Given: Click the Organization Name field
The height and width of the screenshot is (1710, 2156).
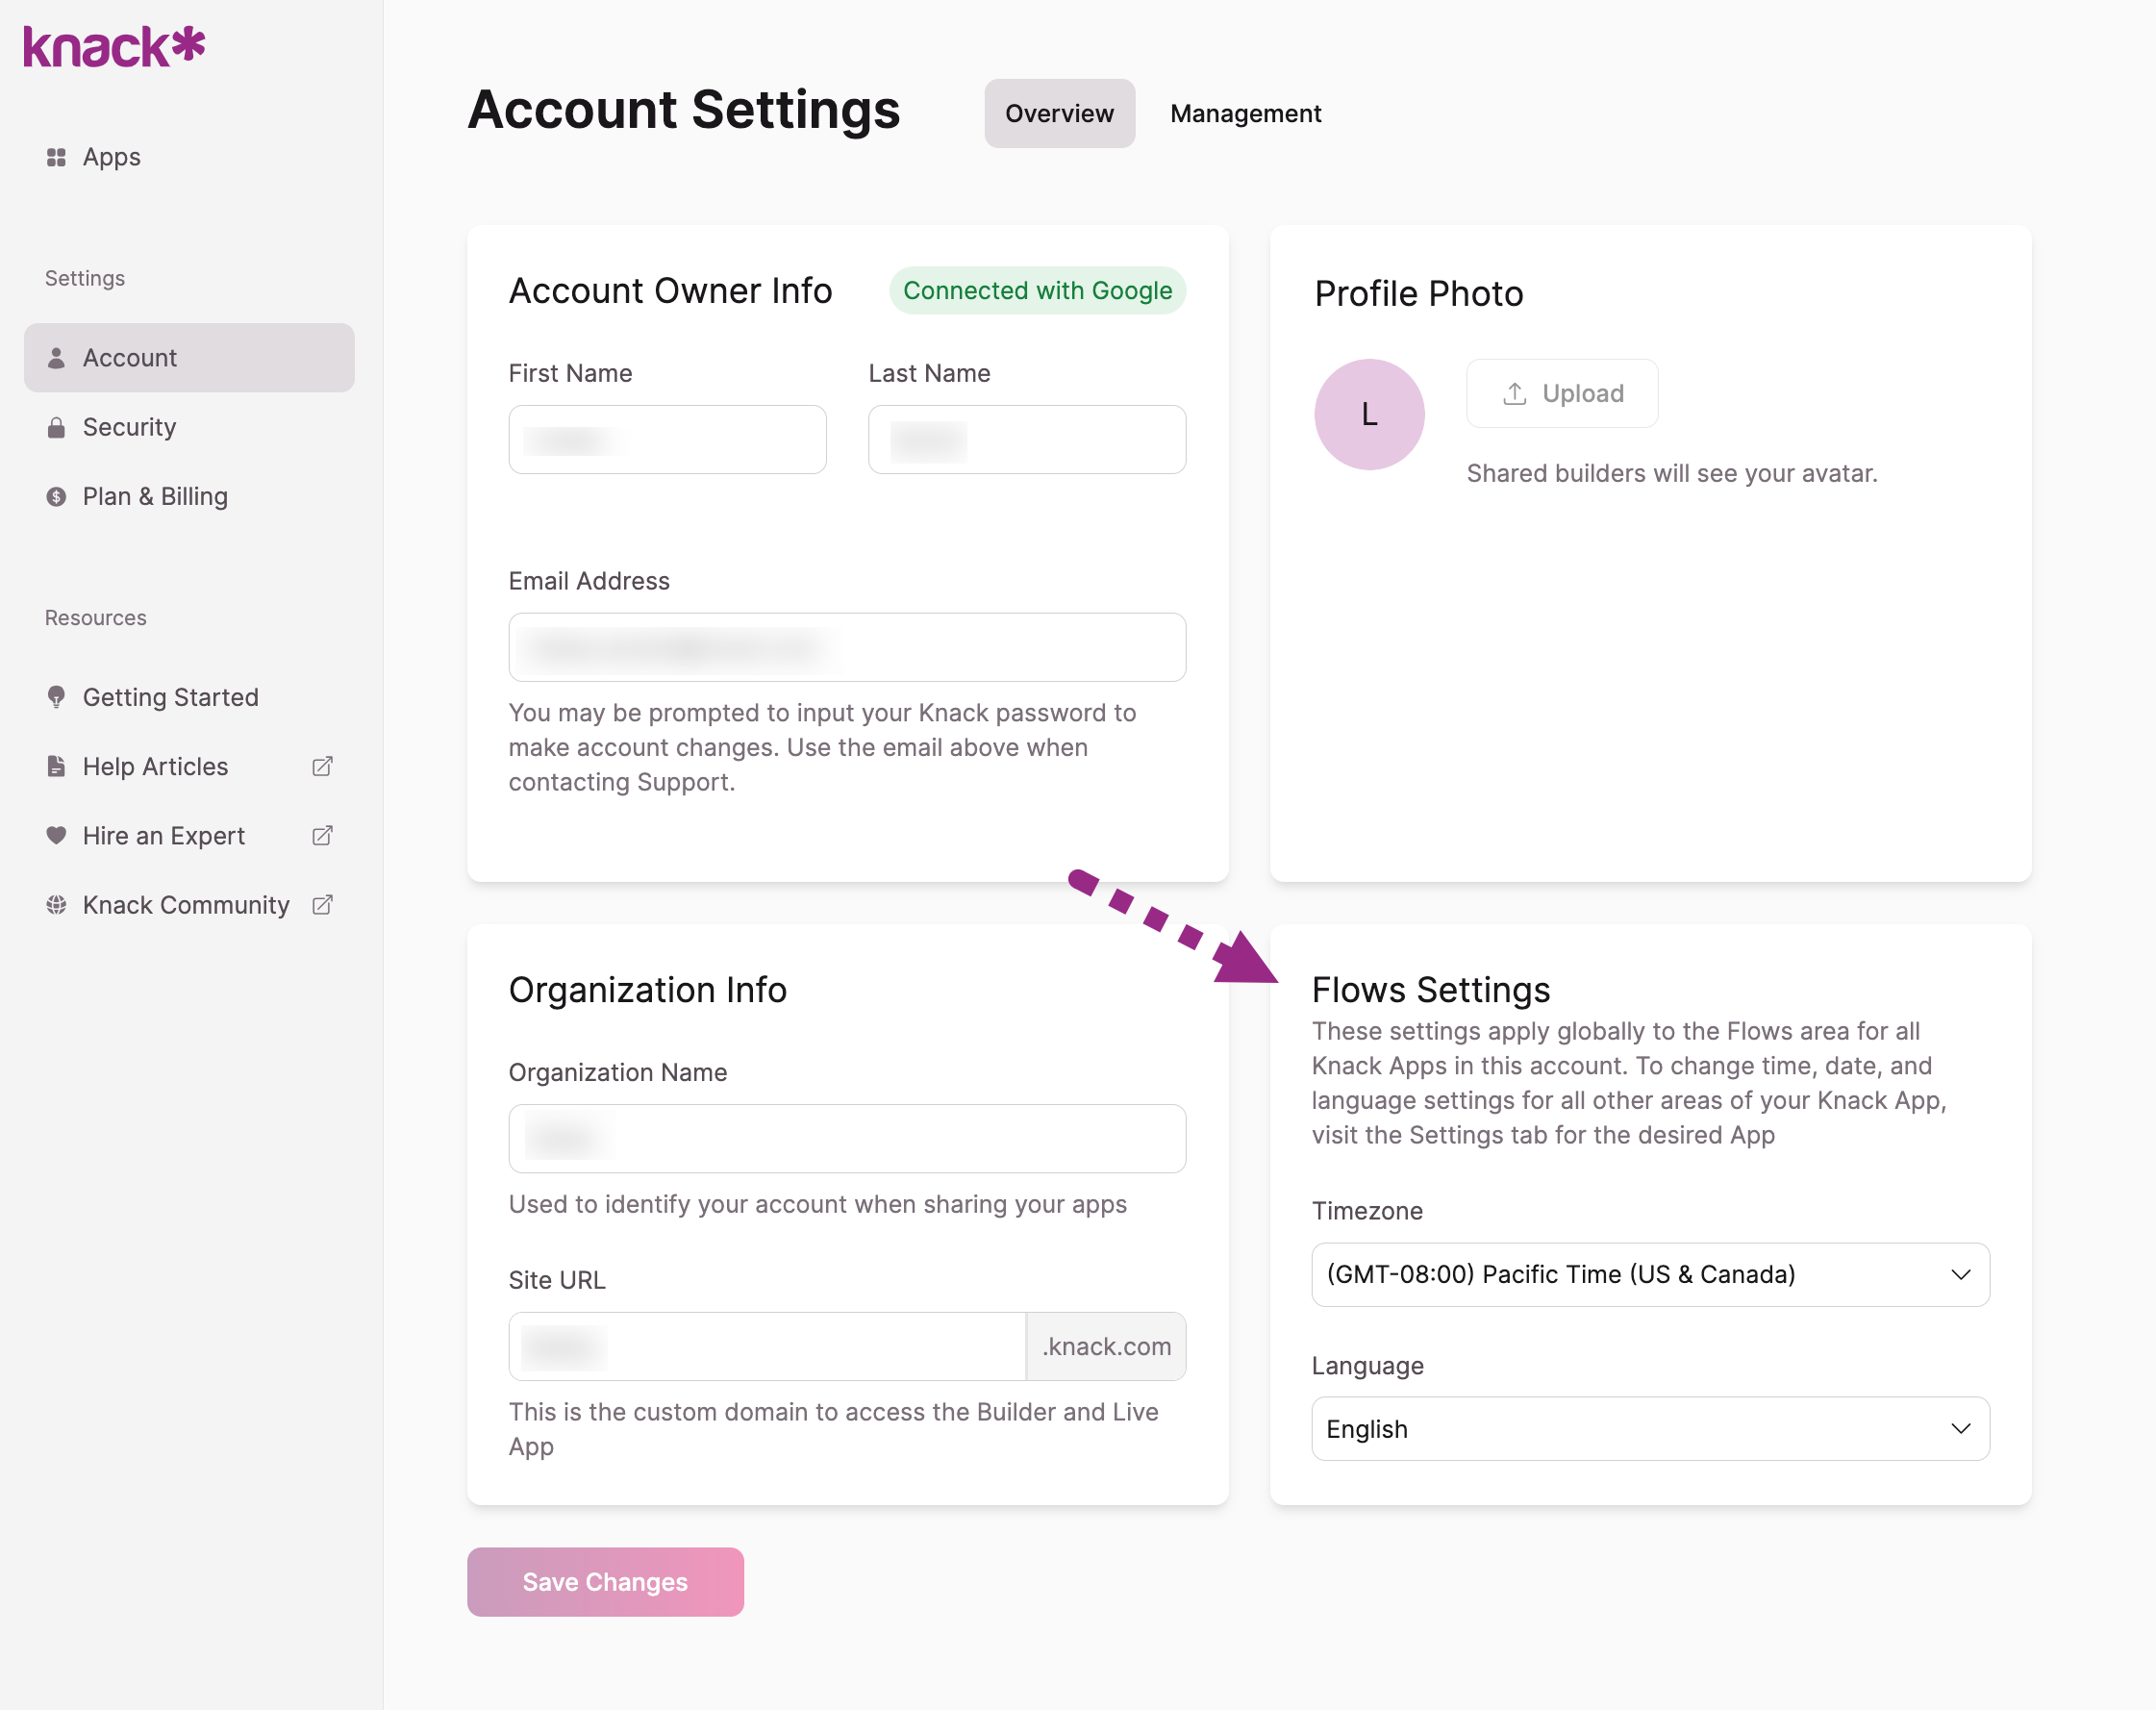Looking at the screenshot, I should point(846,1138).
